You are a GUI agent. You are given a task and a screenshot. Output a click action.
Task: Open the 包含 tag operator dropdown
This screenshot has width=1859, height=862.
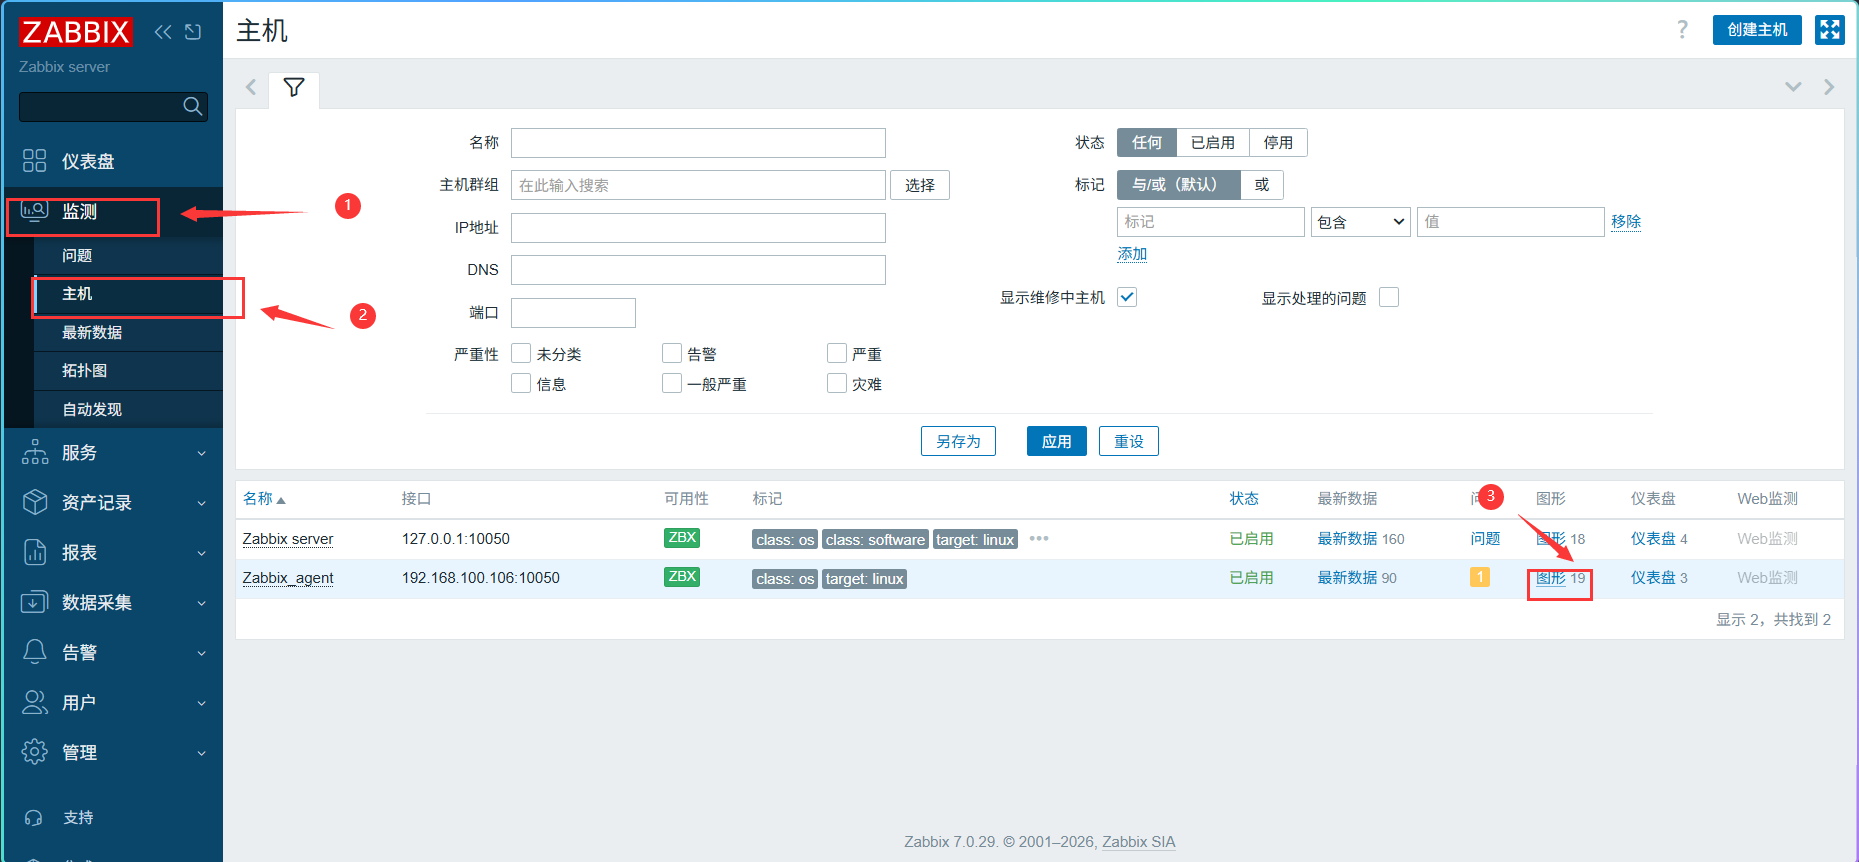[1361, 222]
